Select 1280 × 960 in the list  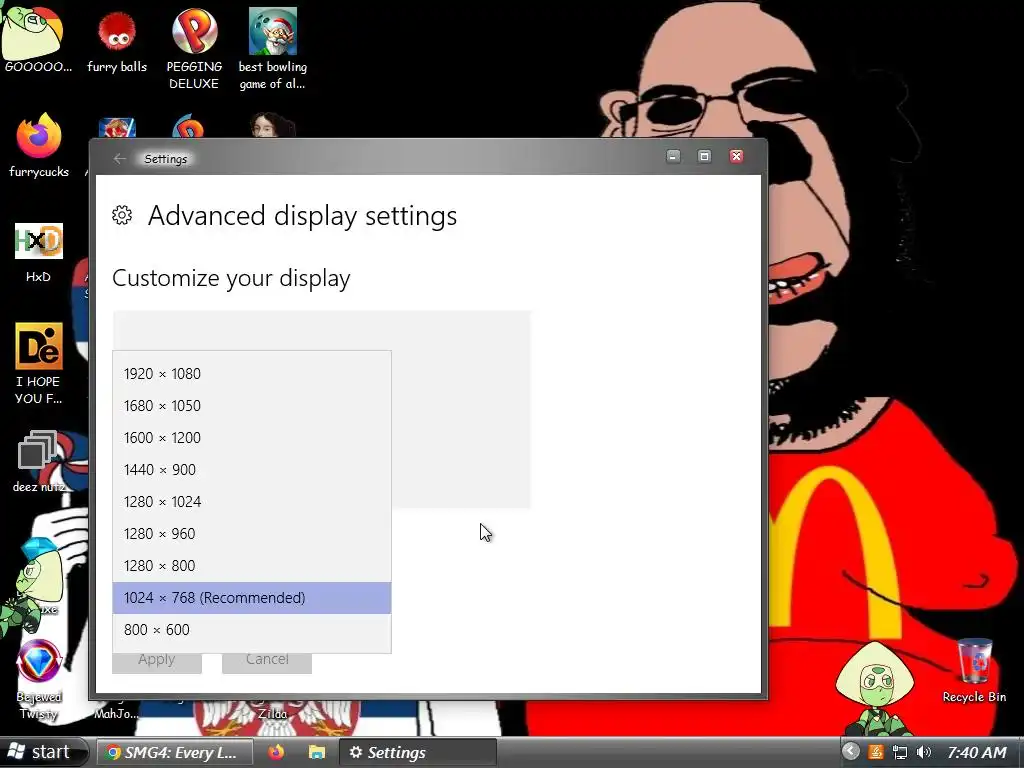click(252, 534)
